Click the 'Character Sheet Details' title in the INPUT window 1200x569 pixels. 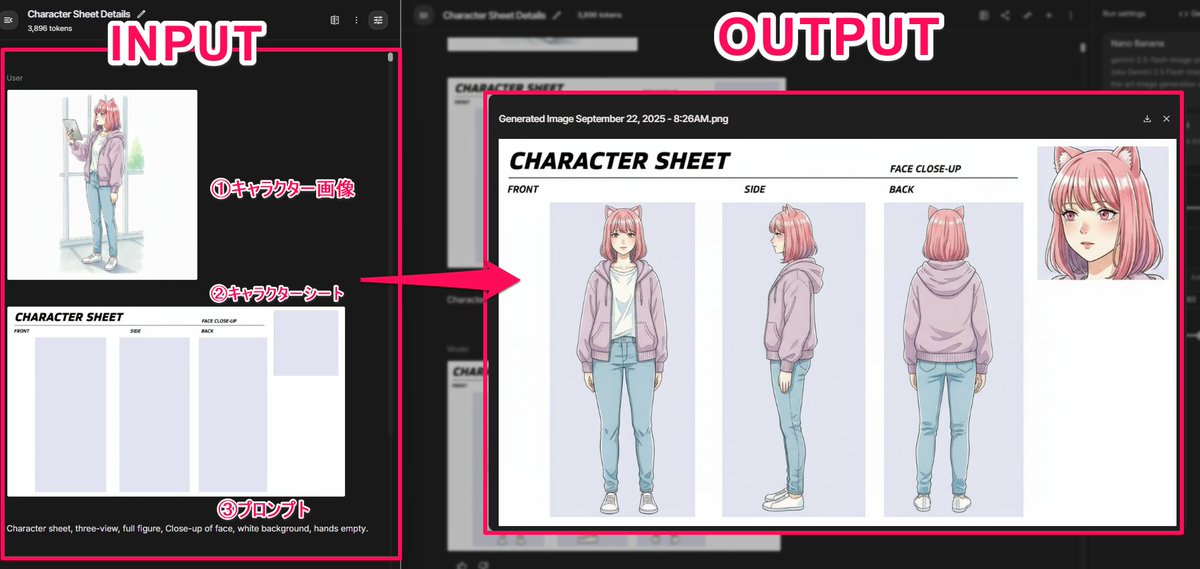[79, 14]
